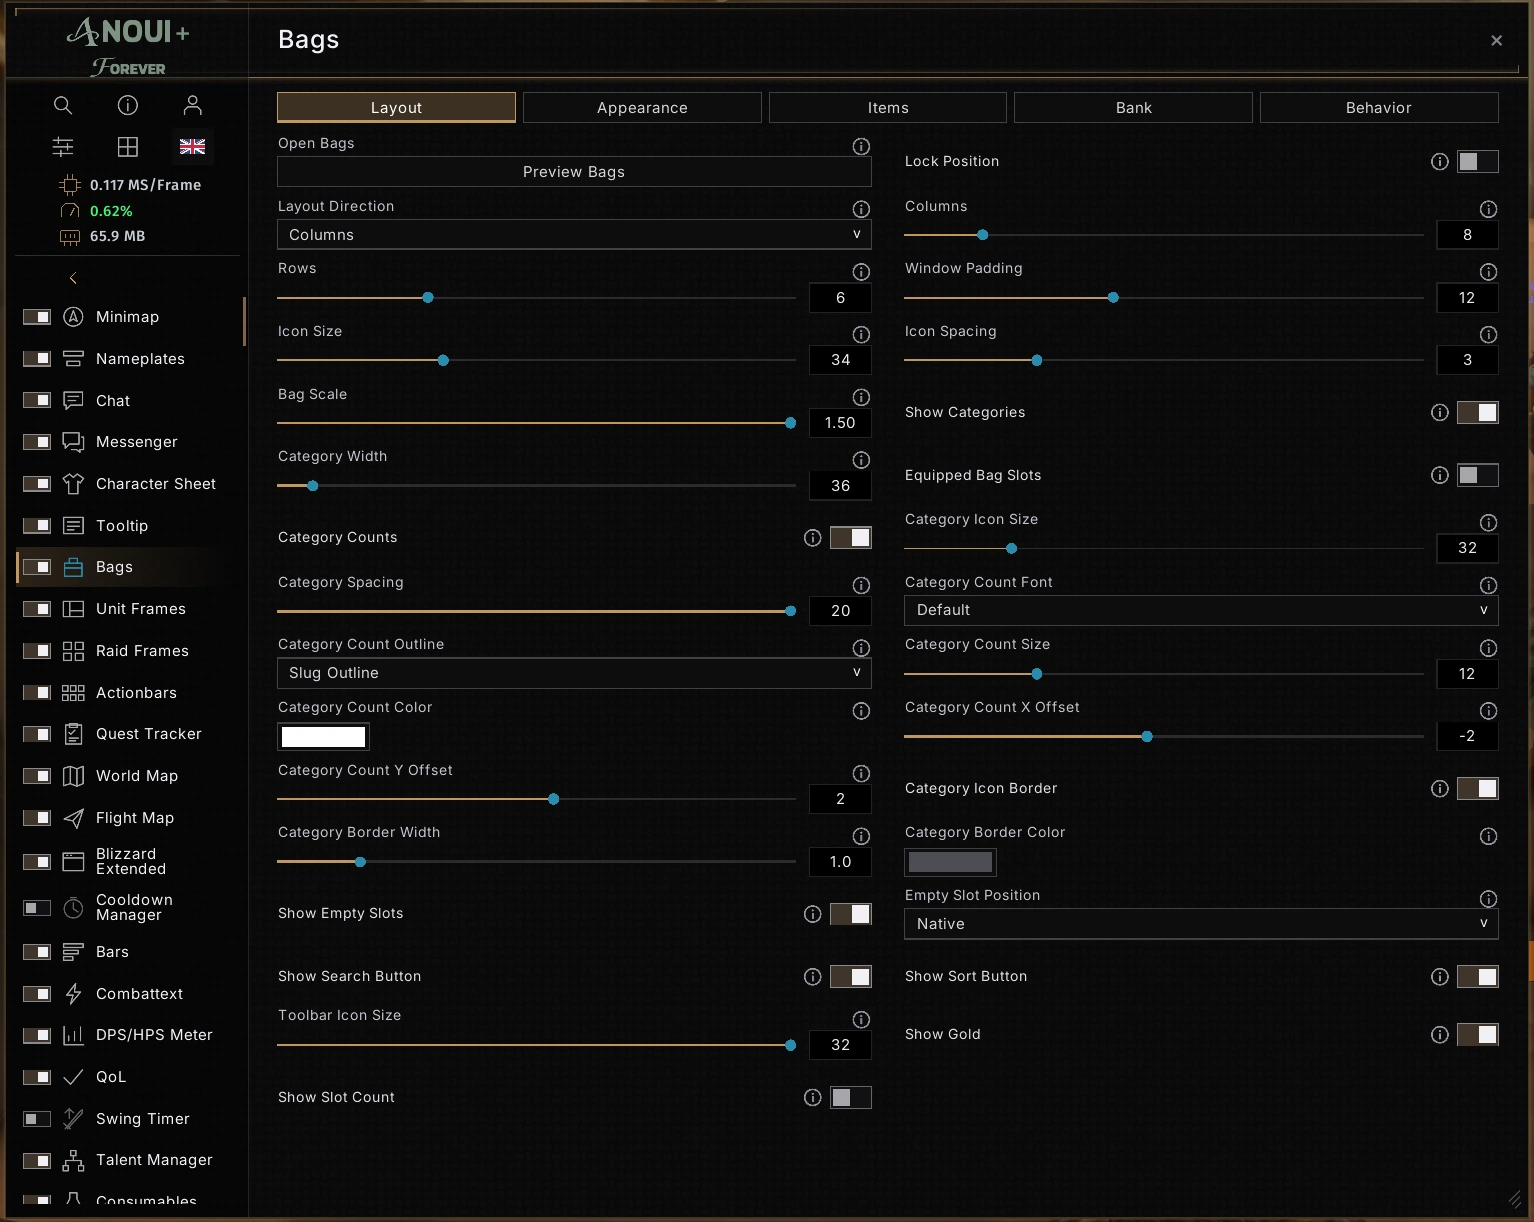The image size is (1534, 1222).
Task: Open the Category Count Outline dropdown
Action: [x=574, y=673]
